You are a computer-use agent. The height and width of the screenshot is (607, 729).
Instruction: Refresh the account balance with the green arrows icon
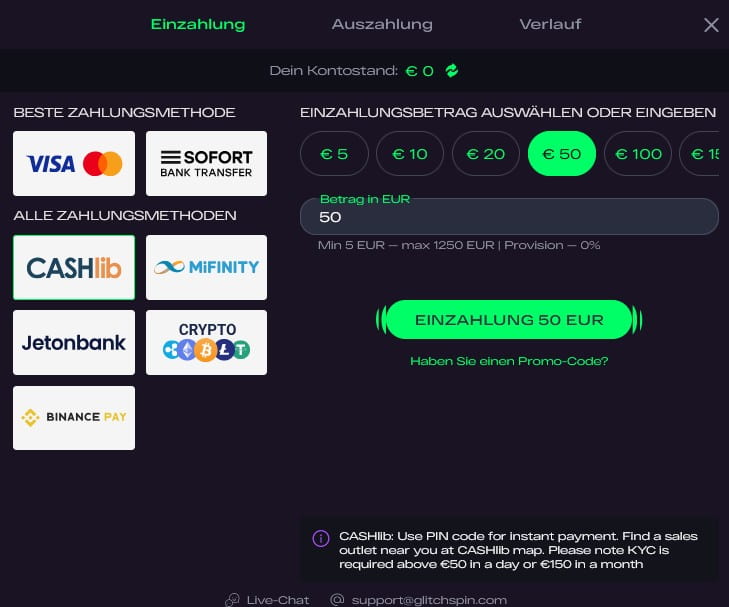pos(452,71)
